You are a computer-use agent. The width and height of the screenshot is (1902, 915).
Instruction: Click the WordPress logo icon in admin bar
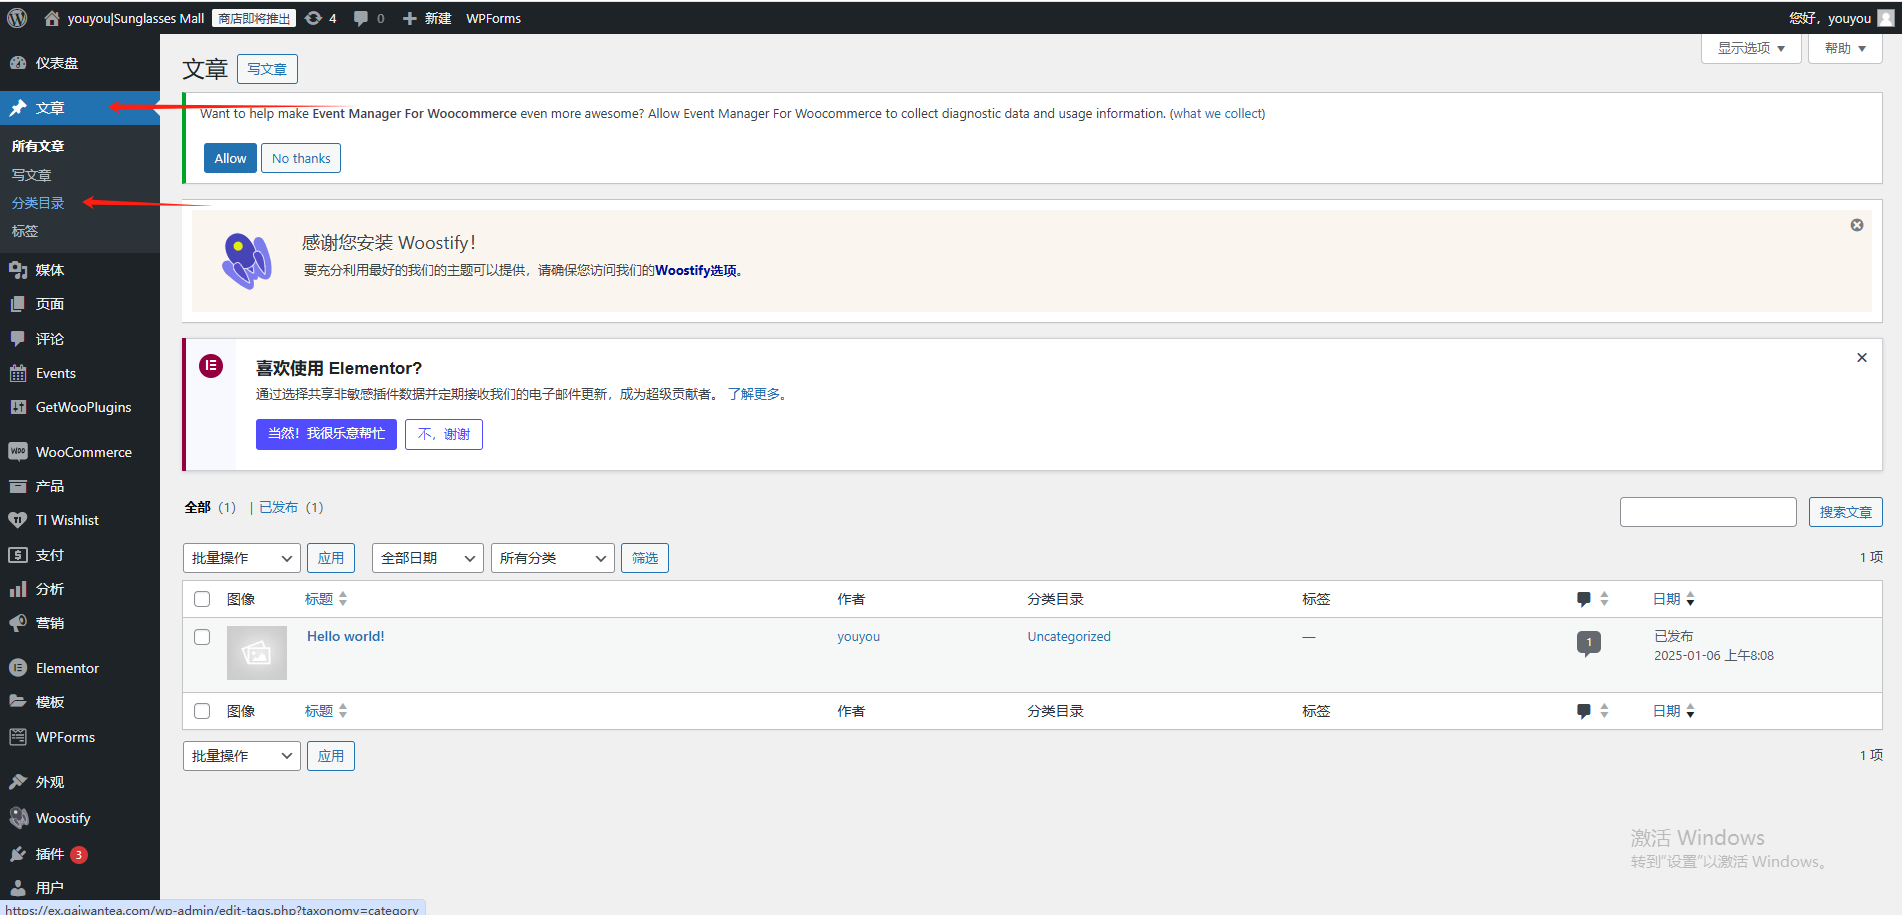(x=17, y=18)
